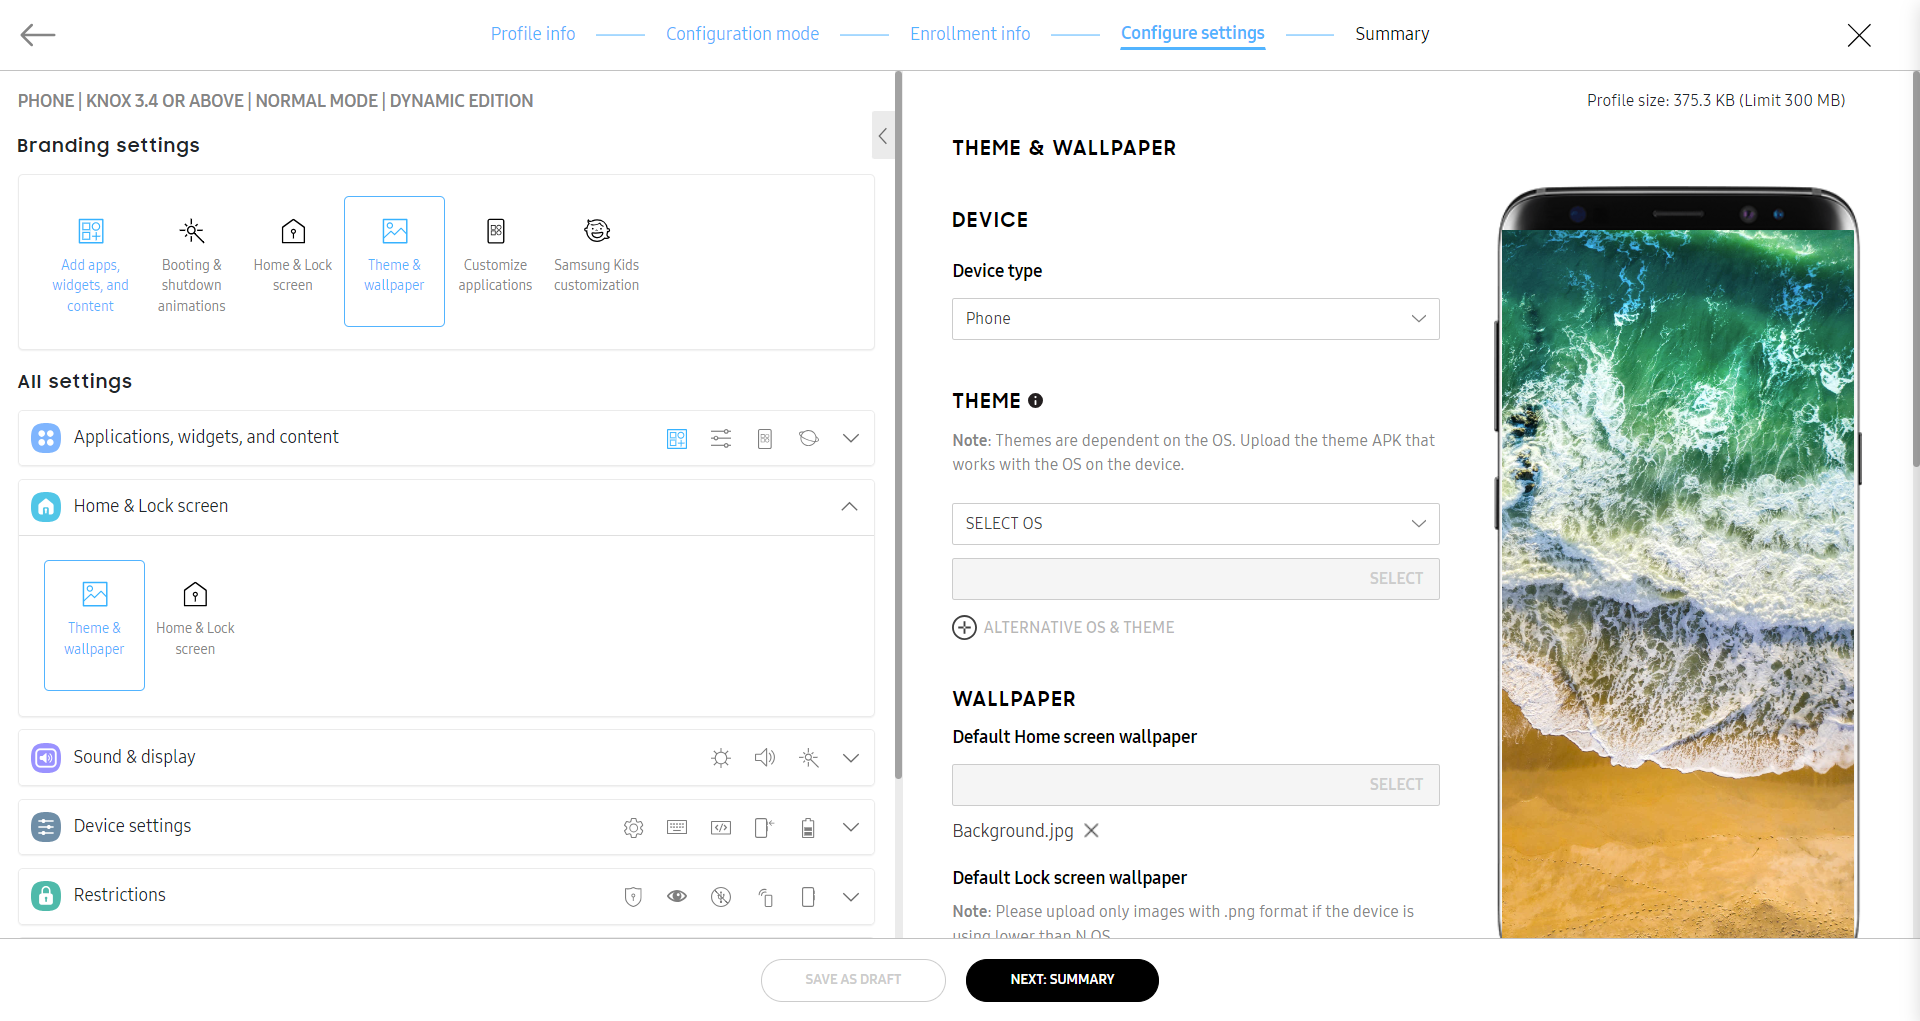Image resolution: width=1920 pixels, height=1021 pixels.
Task: Click the volume icon in Sound & display row
Action: [x=765, y=758]
